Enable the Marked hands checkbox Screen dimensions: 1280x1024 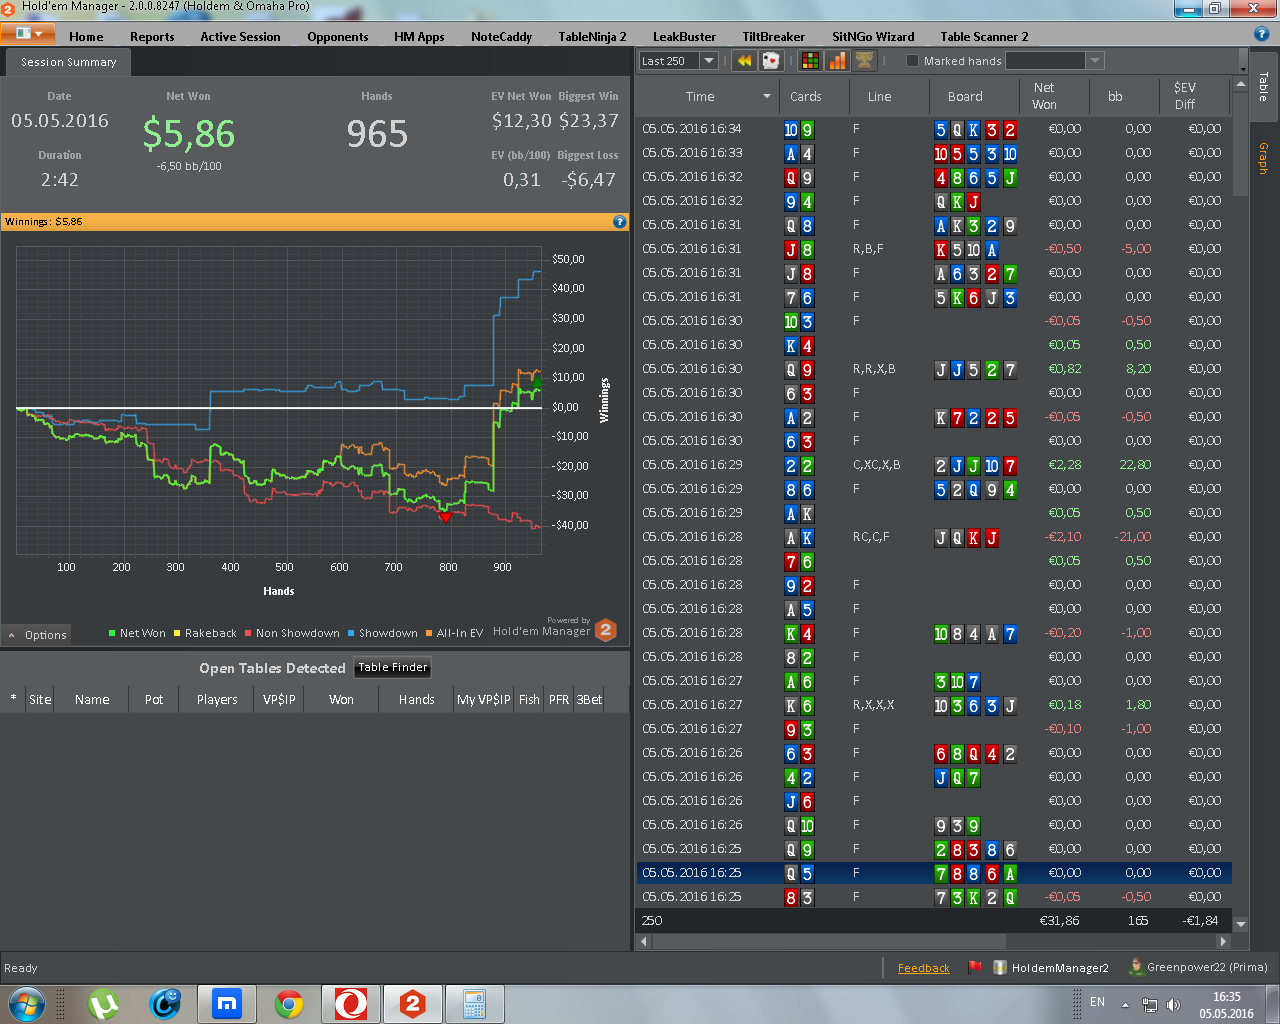coord(912,61)
